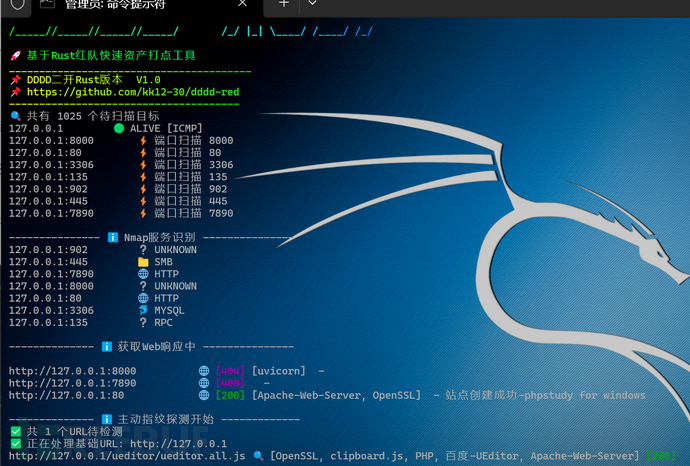Image resolution: width=690 pixels, height=466 pixels.
Task: Open the https://github.com/kk12-30/dddd-red link
Action: coord(133,92)
